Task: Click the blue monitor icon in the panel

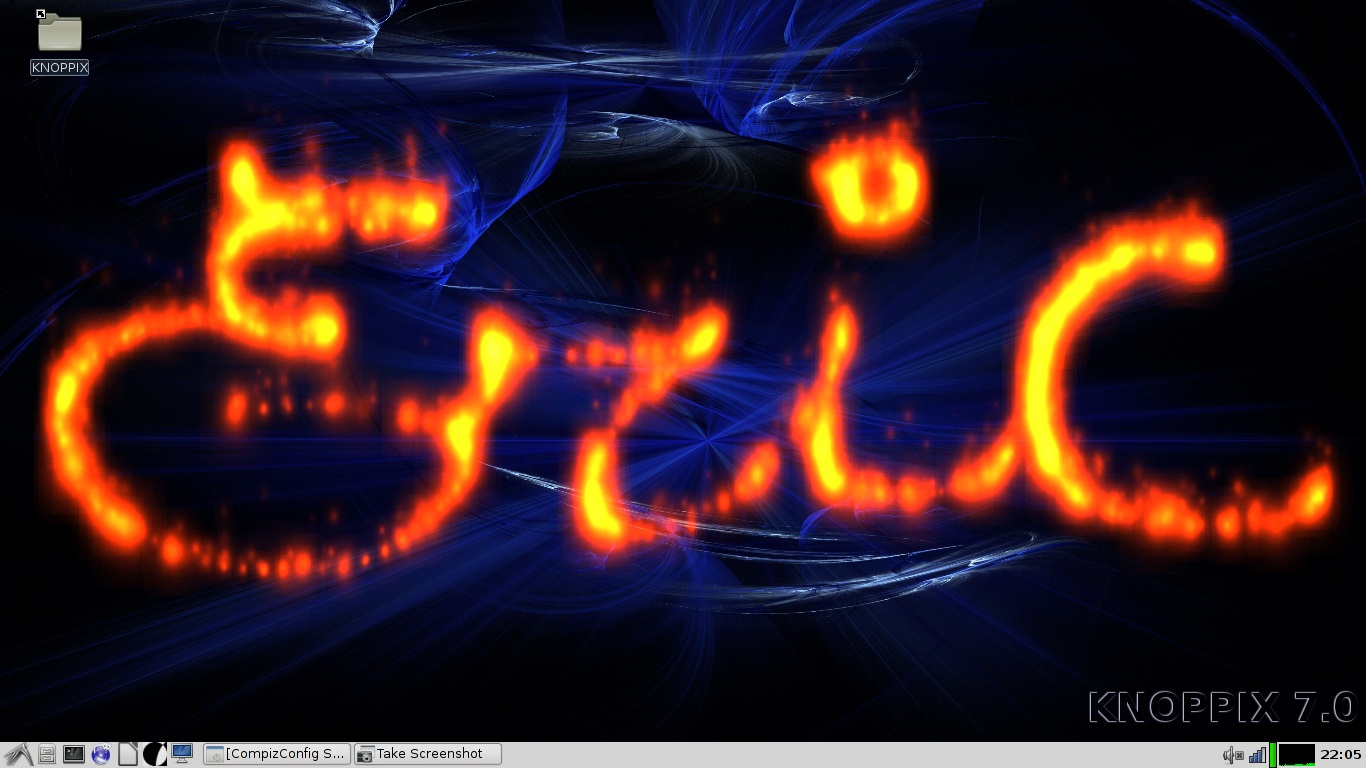Action: point(182,753)
